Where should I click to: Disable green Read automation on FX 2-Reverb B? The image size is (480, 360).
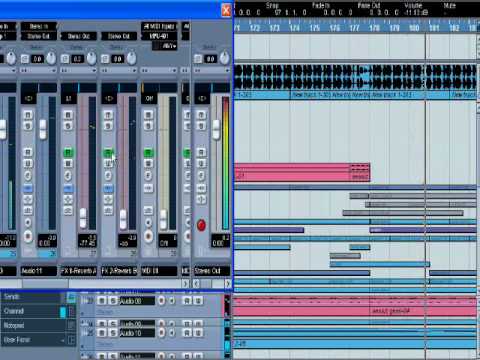[x=108, y=153]
